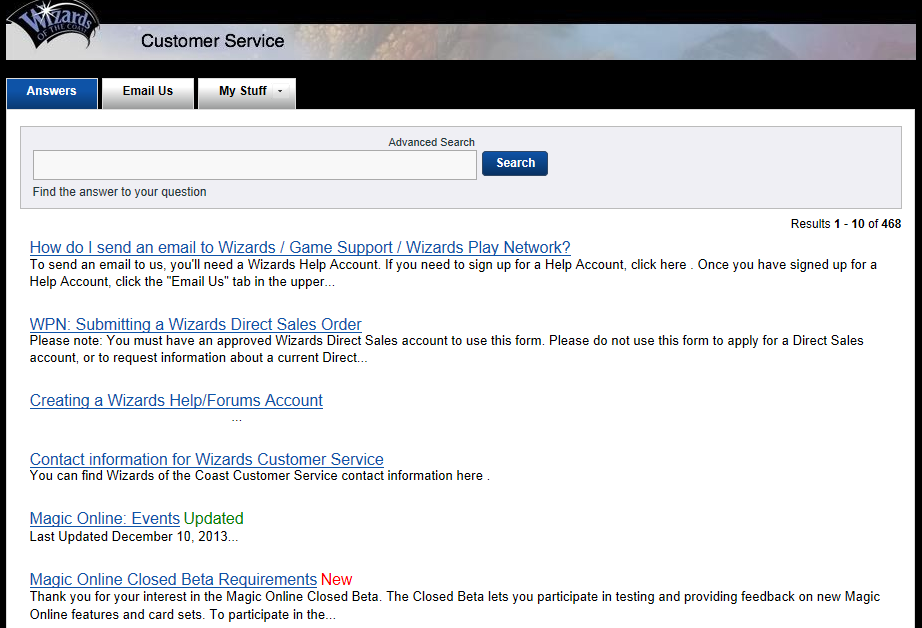Expand the My Stuff dropdown arrow
Image resolution: width=922 pixels, height=628 pixels.
pyautogui.click(x=280, y=91)
